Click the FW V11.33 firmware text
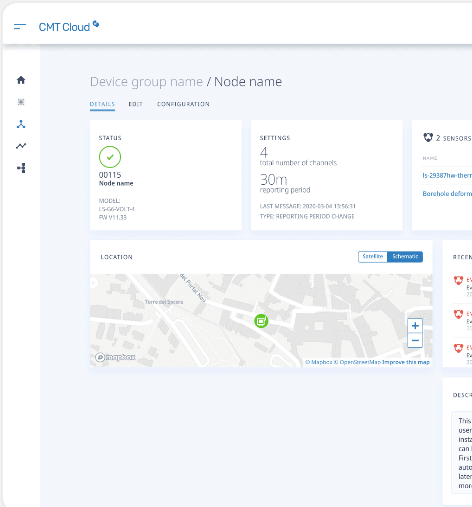The height and width of the screenshot is (507, 472). click(113, 217)
